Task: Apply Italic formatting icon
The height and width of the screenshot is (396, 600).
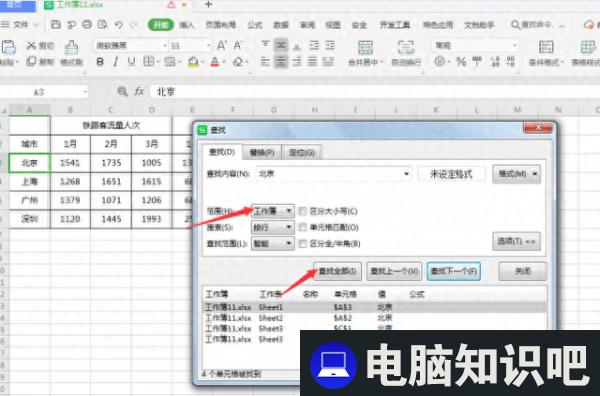Action: 116,62
